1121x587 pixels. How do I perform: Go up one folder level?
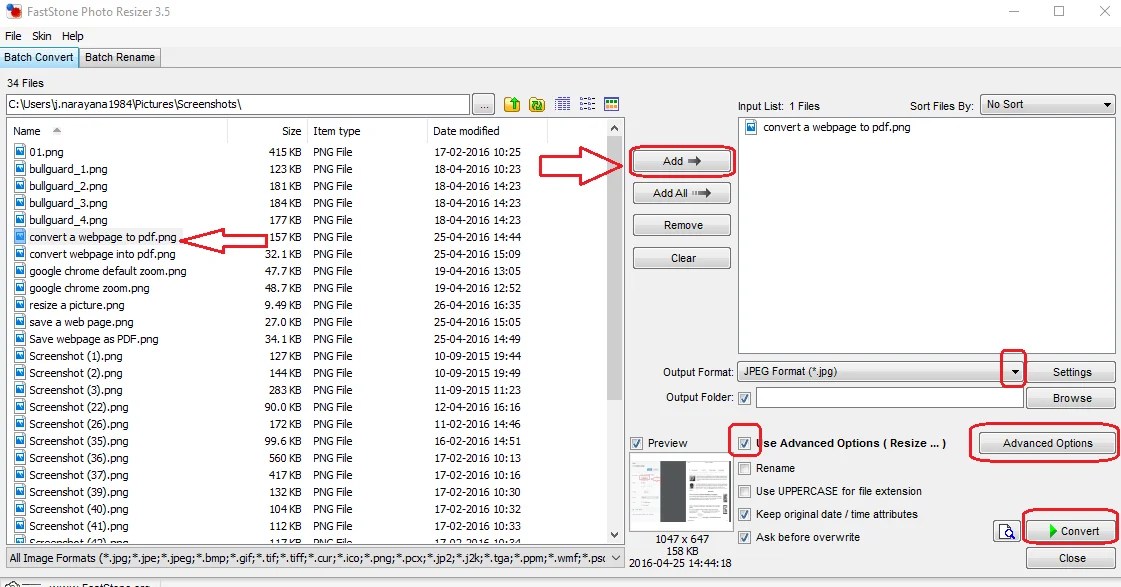pyautogui.click(x=512, y=104)
